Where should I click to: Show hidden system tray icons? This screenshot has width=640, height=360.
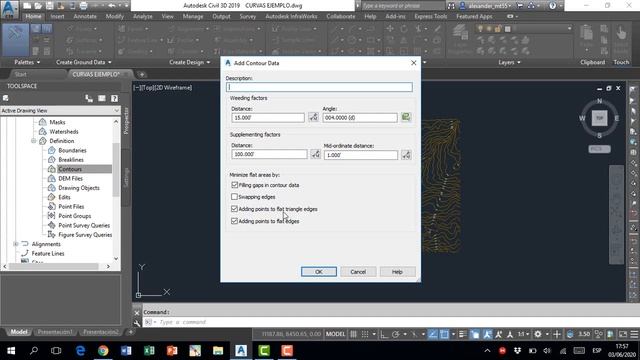[x=487, y=351]
